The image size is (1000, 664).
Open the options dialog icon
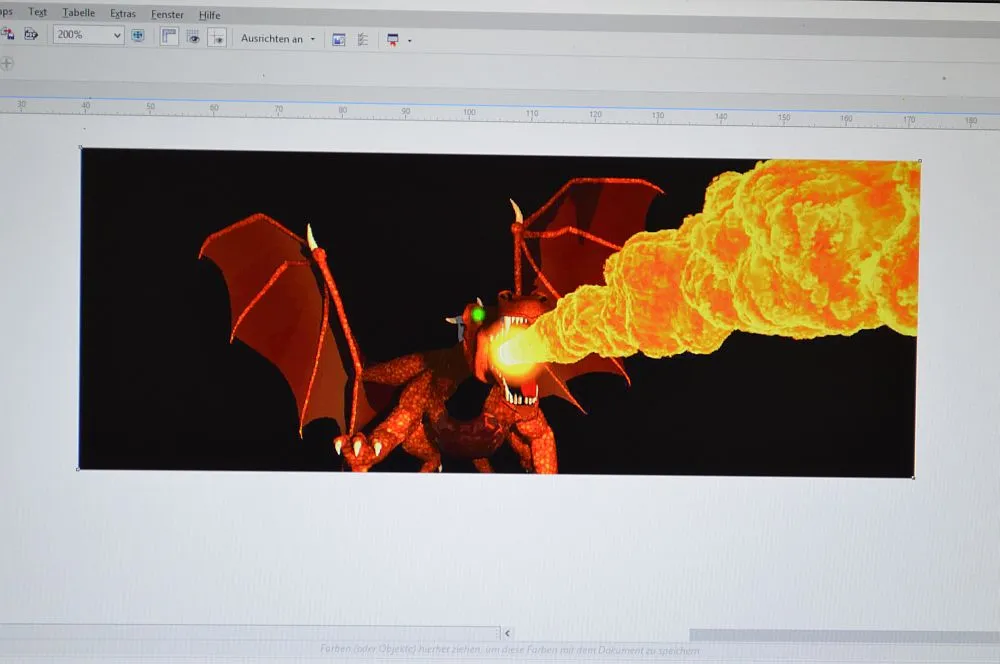pyautogui.click(x=363, y=40)
